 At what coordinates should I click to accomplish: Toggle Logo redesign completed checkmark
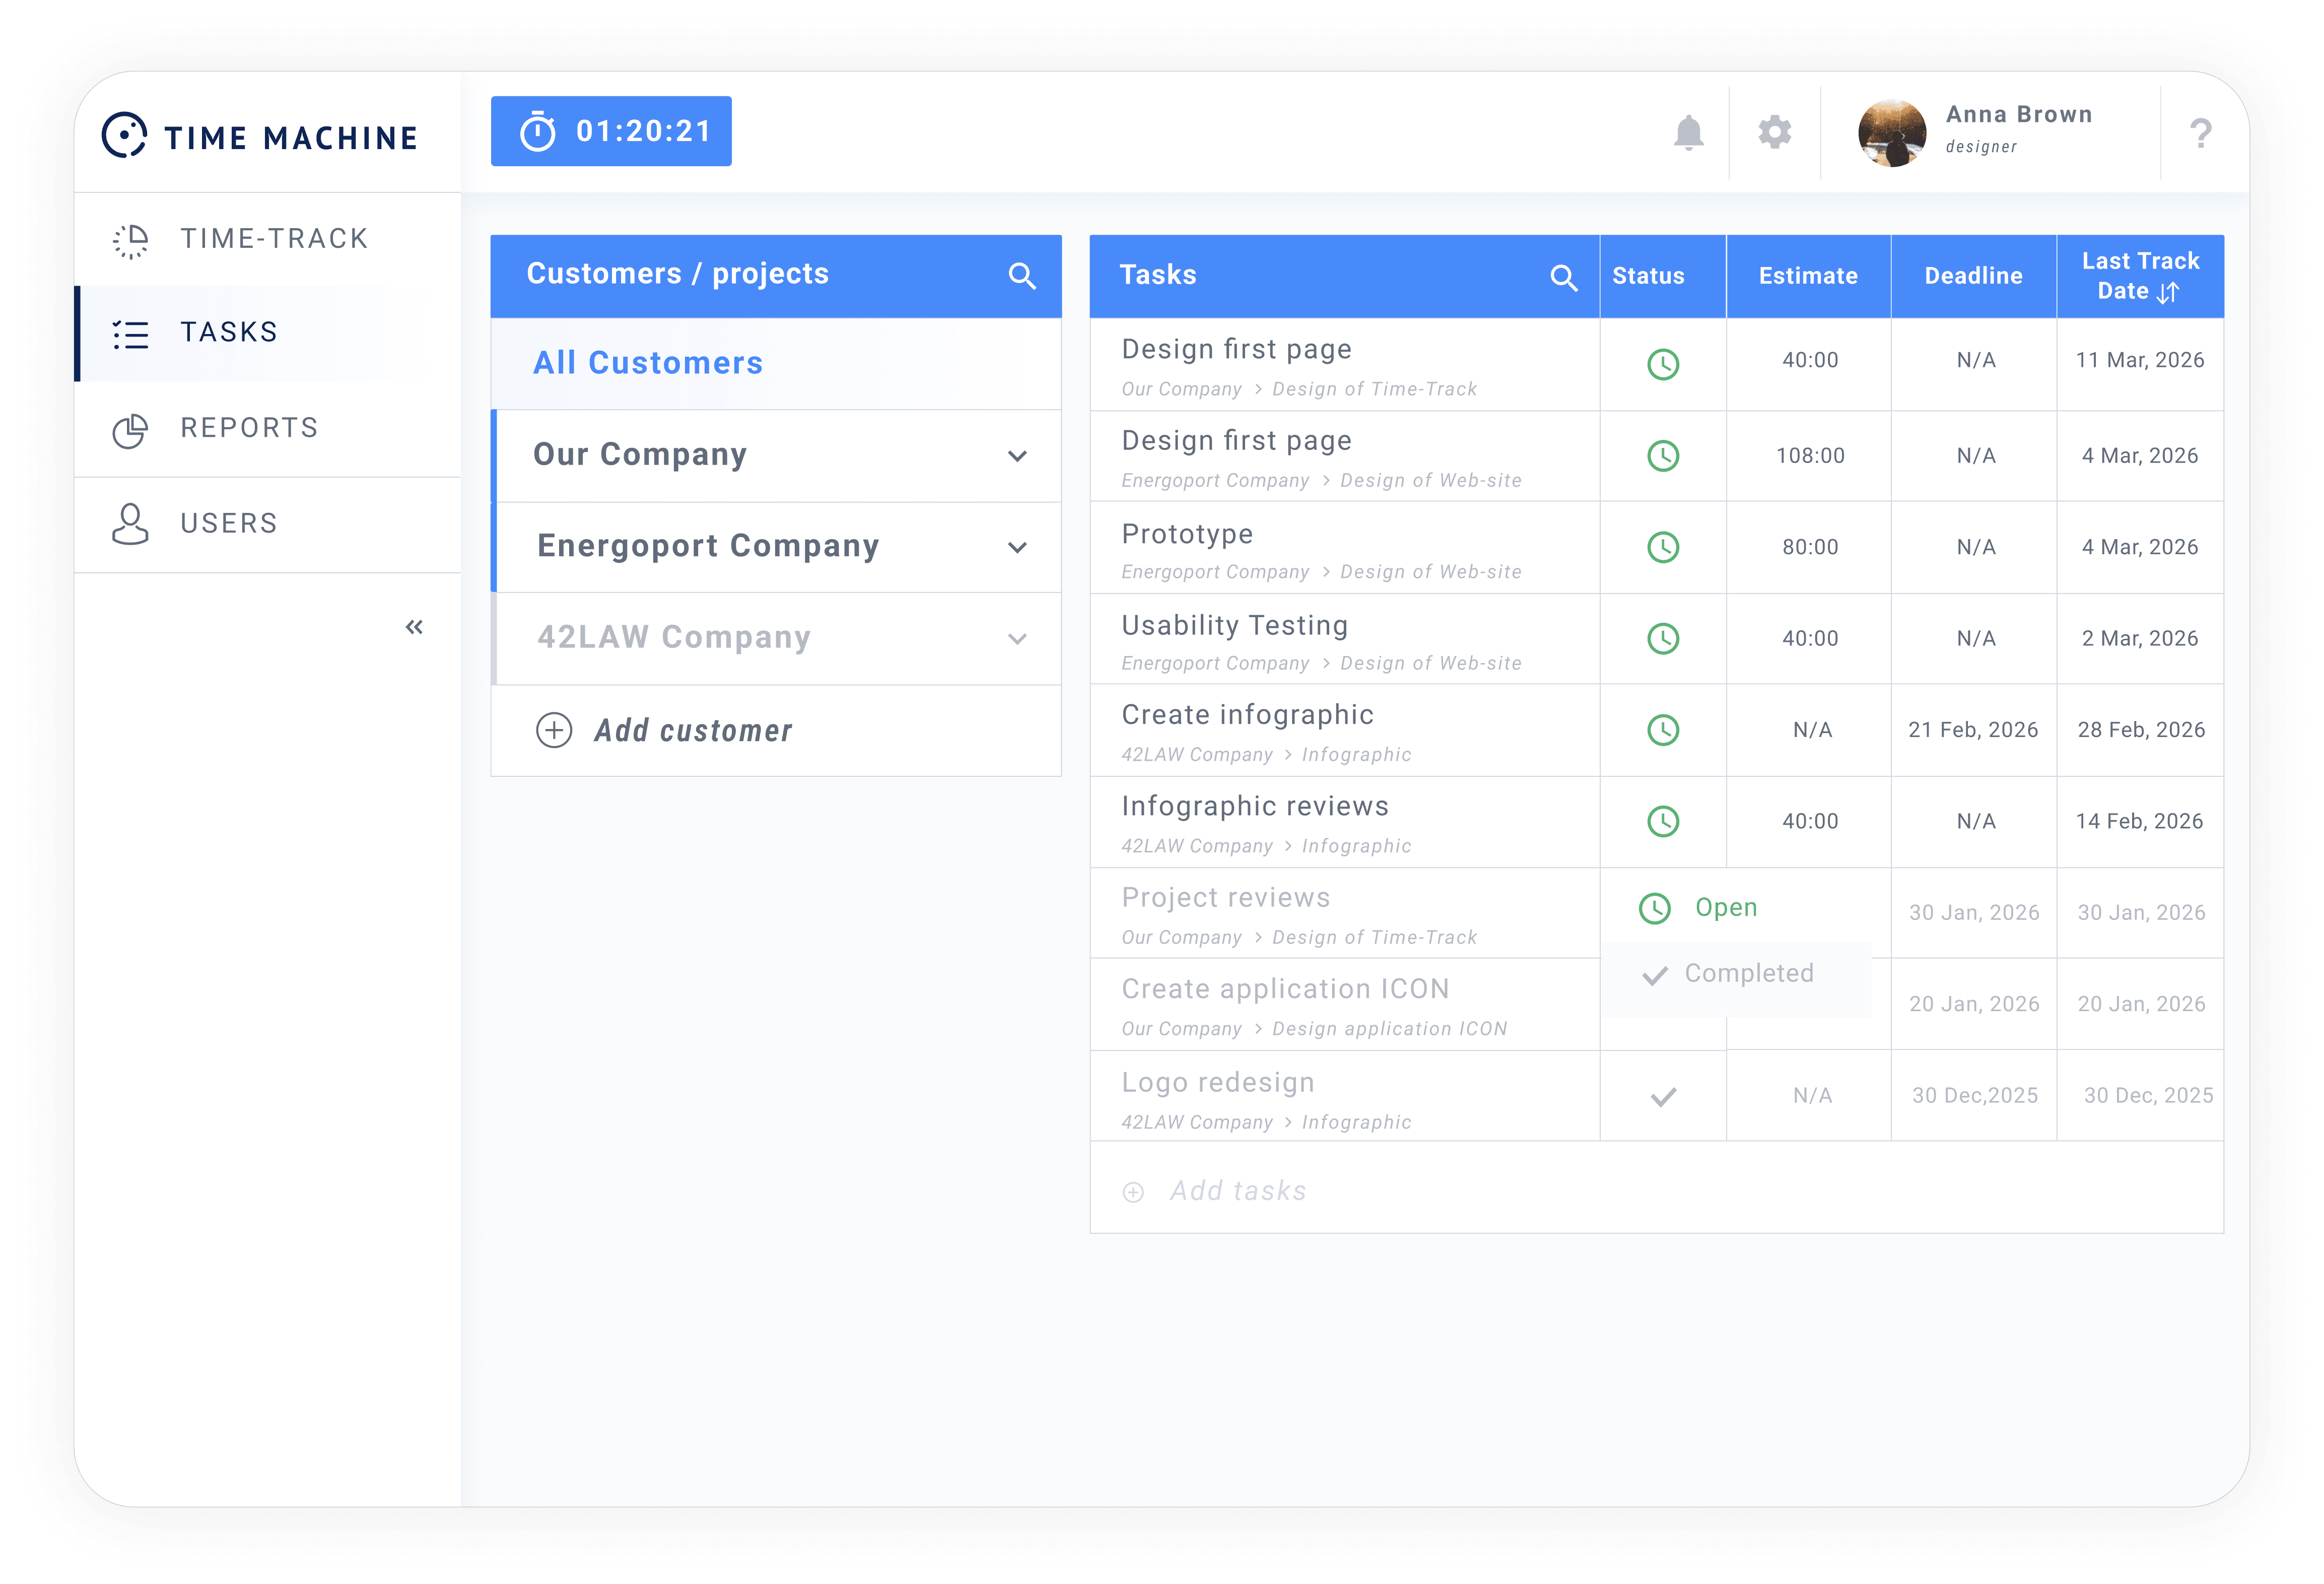pos(1662,1097)
